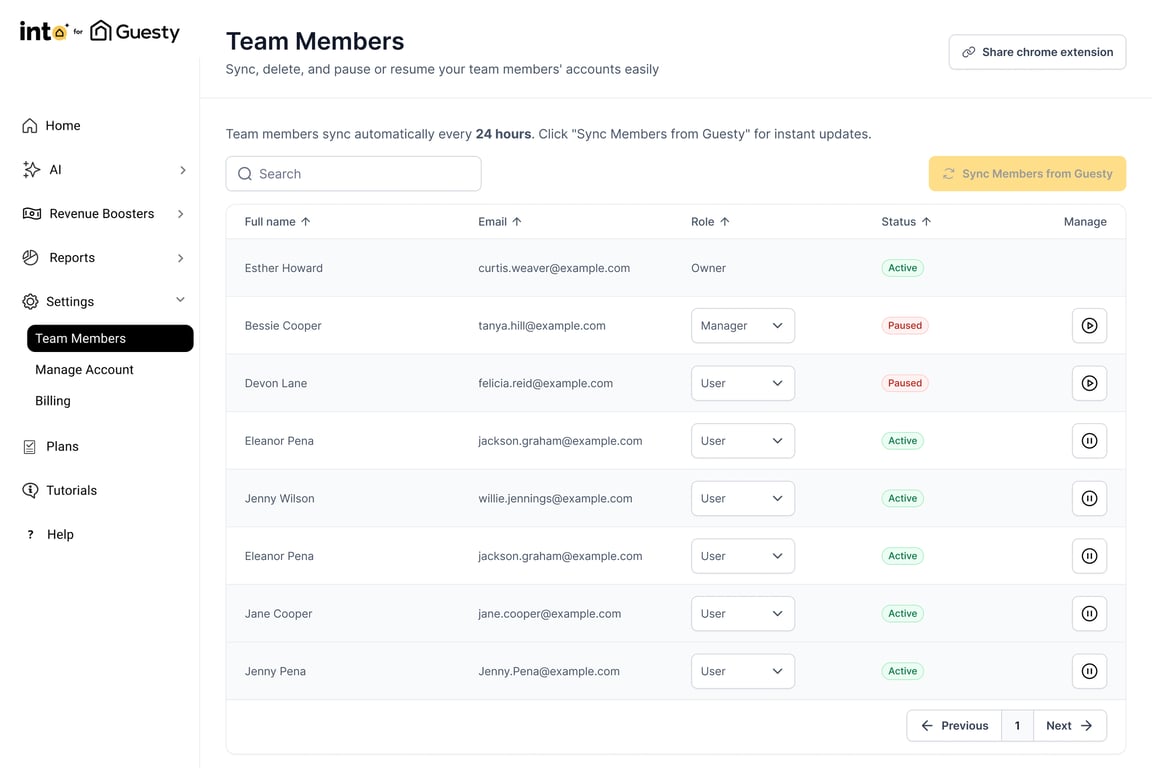The image size is (1152, 768).
Task: Expand the Revenue Boosters chevron
Action: tap(180, 214)
